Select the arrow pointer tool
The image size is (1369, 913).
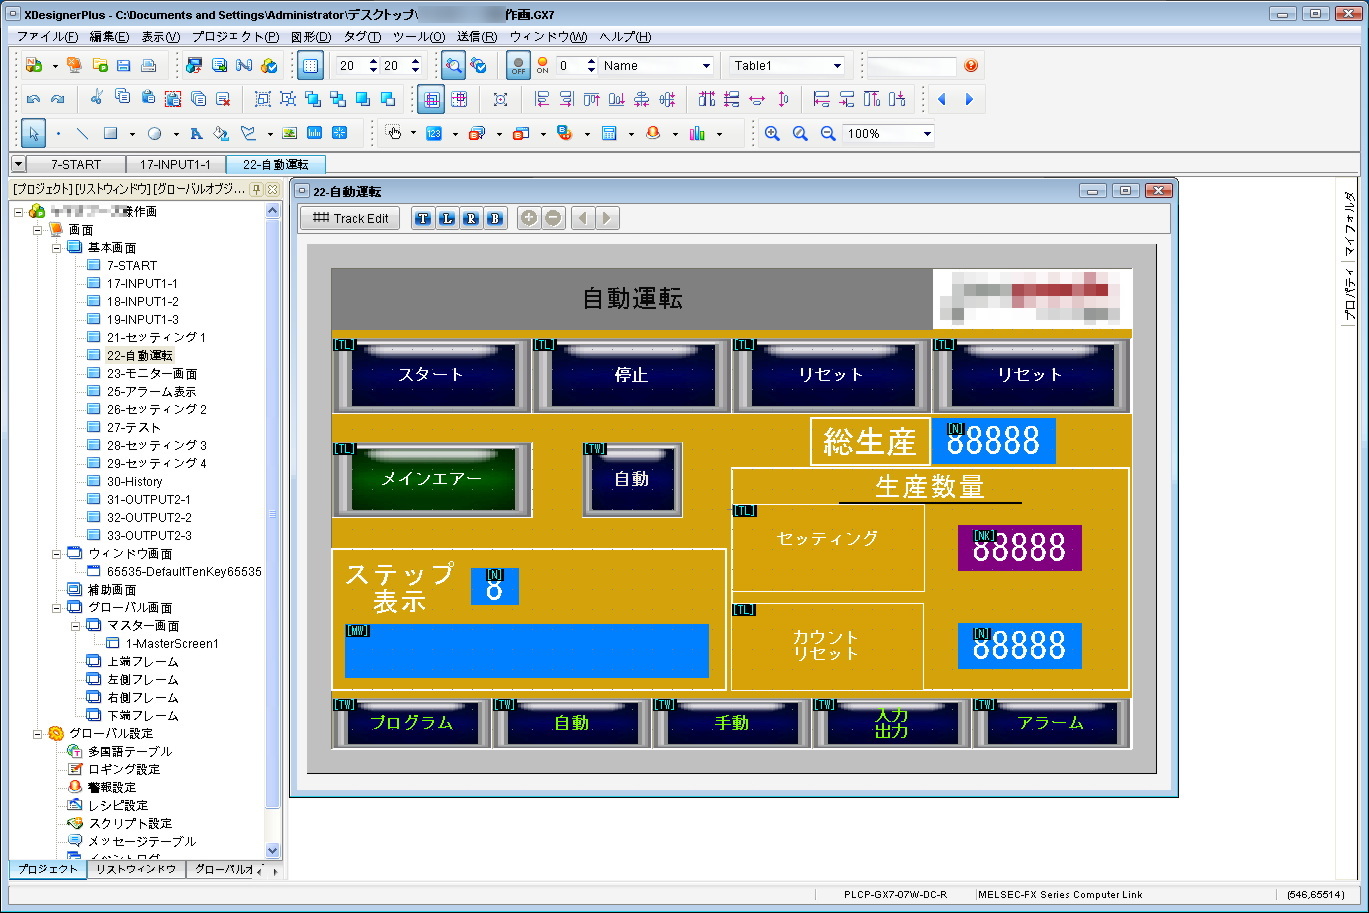33,133
